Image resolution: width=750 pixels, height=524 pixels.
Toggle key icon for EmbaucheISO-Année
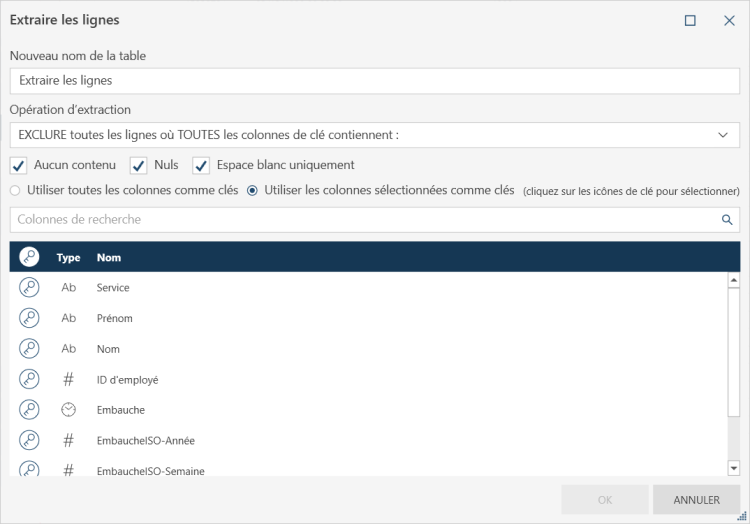29,440
